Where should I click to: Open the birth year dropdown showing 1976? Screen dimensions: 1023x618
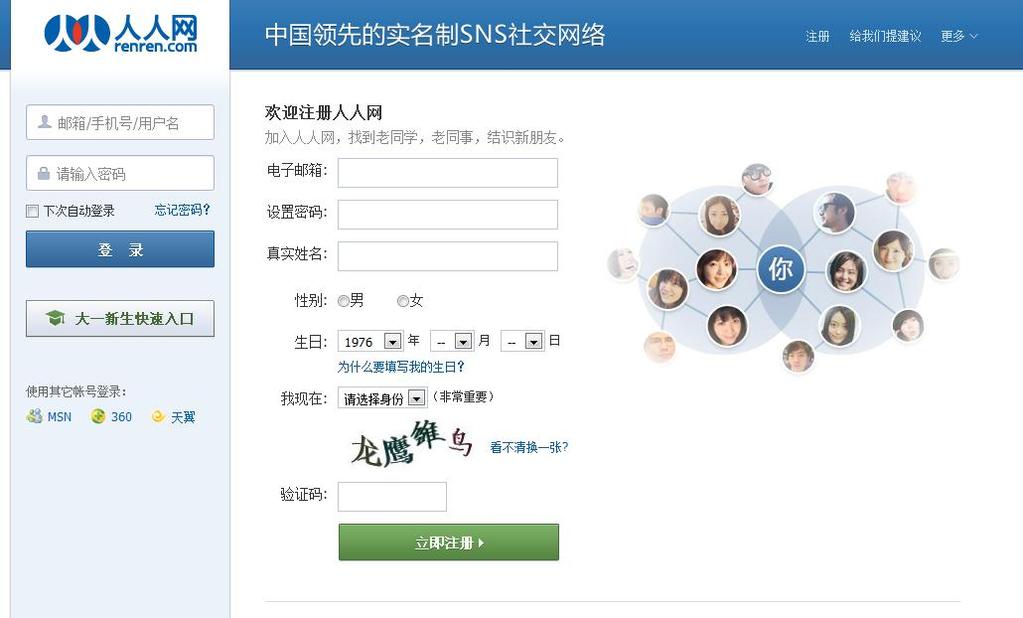click(x=371, y=341)
